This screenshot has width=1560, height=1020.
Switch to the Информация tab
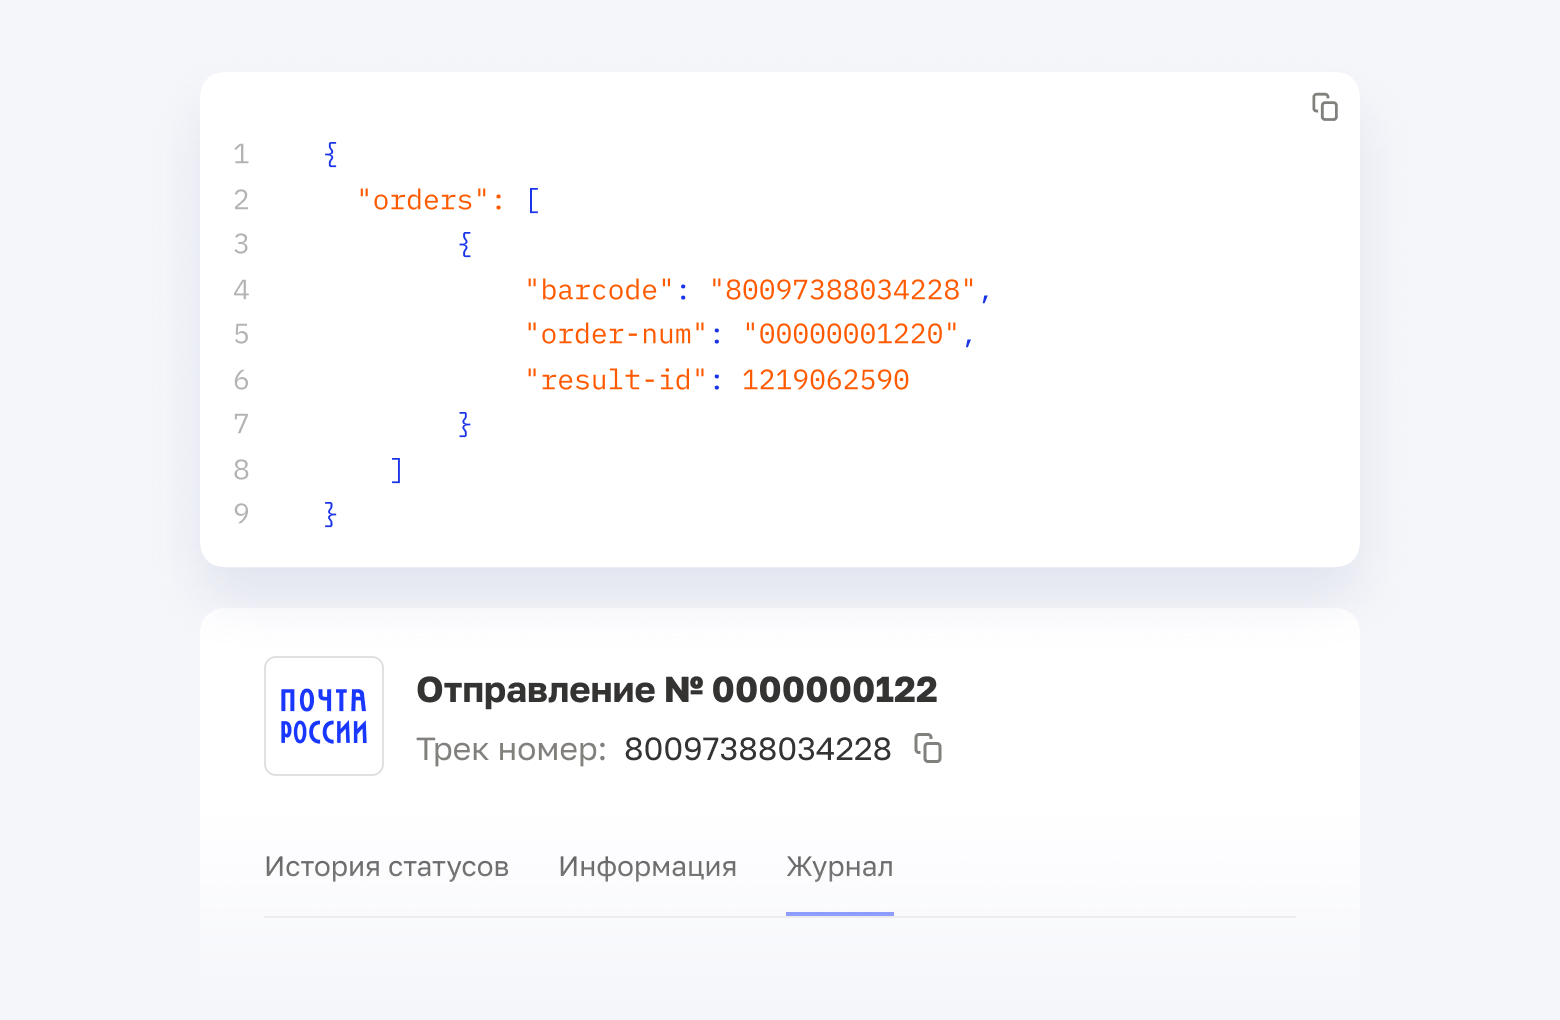648,866
